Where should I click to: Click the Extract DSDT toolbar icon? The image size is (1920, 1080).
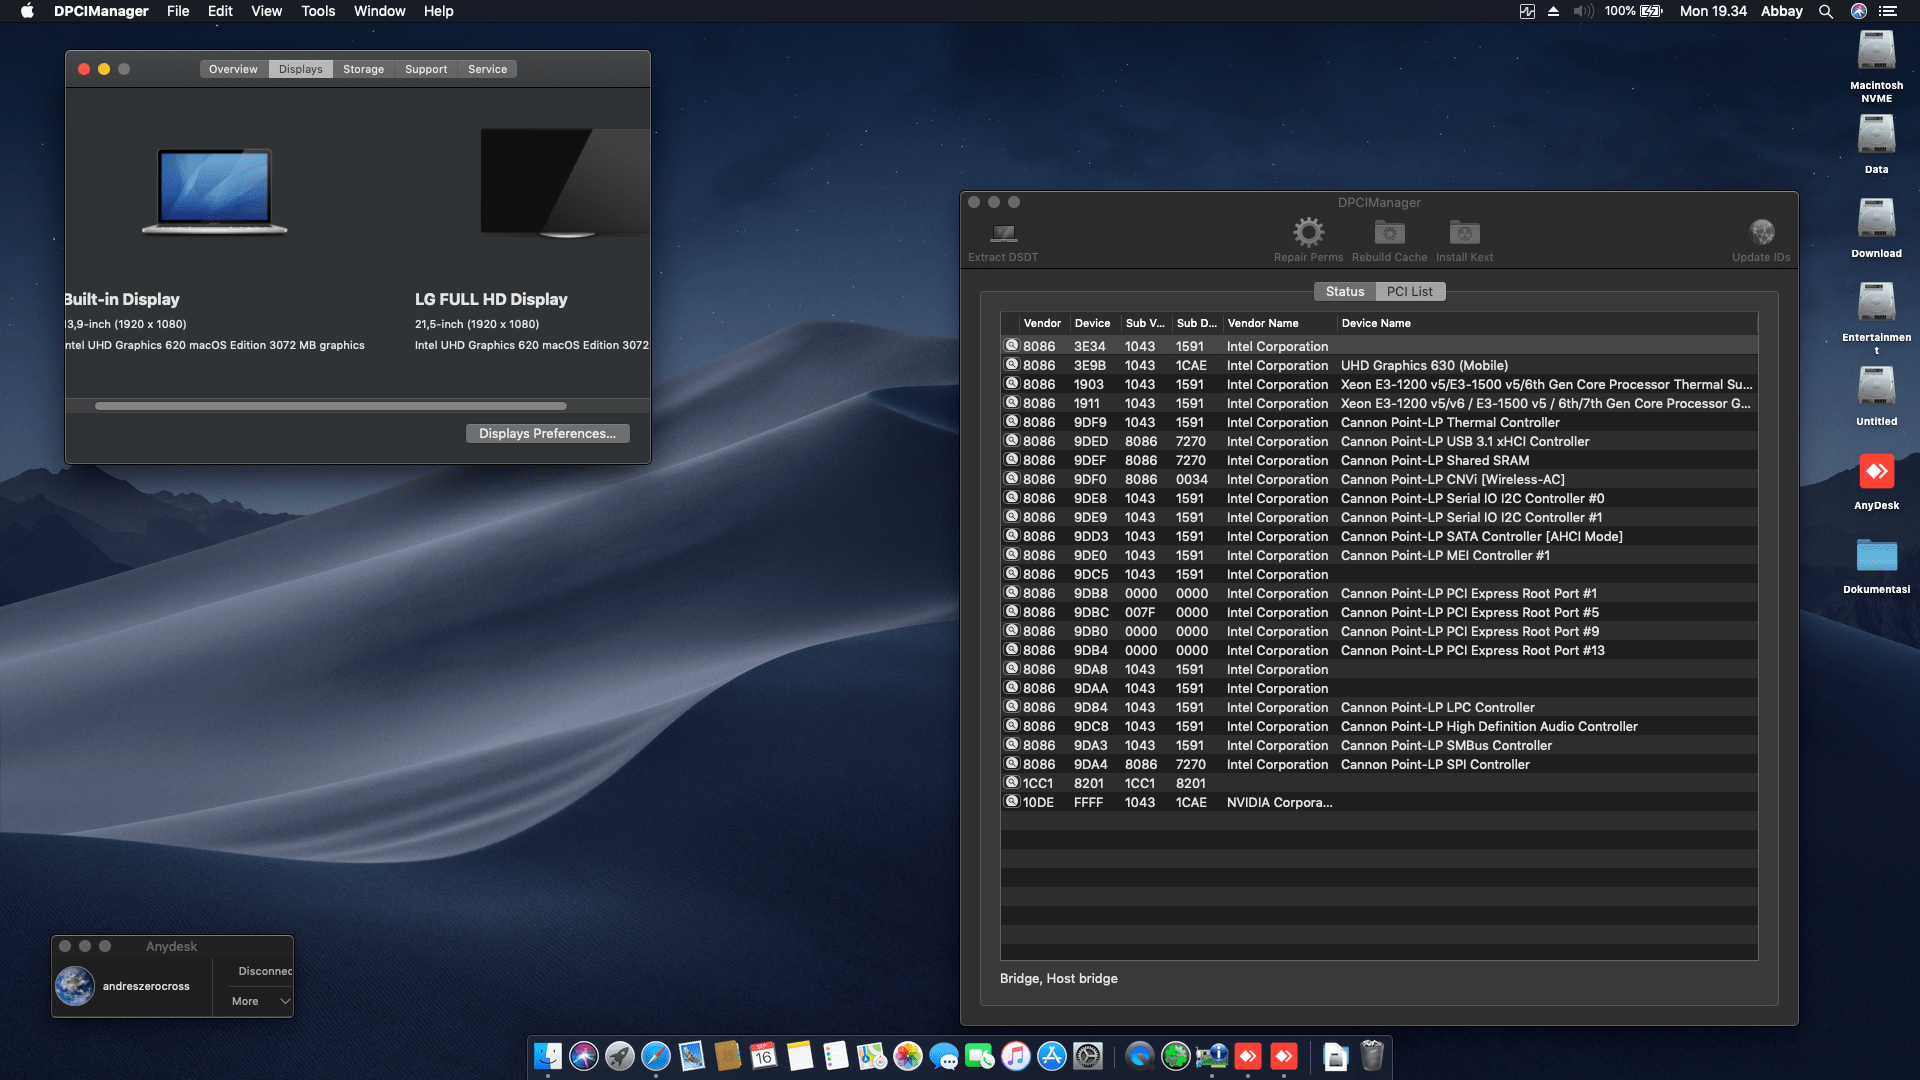click(x=1003, y=234)
